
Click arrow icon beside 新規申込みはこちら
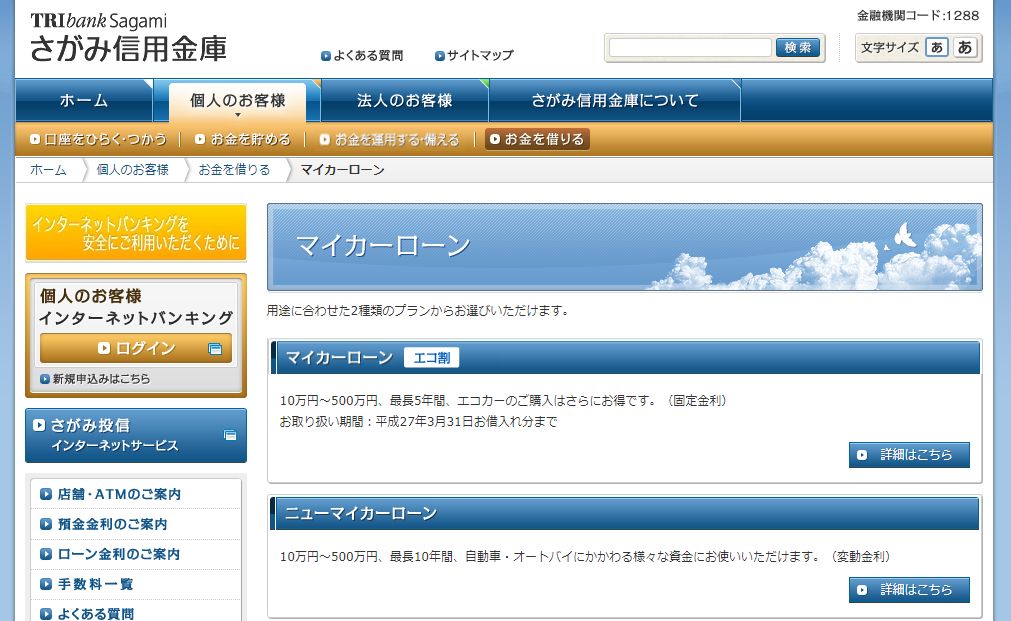[x=44, y=379]
